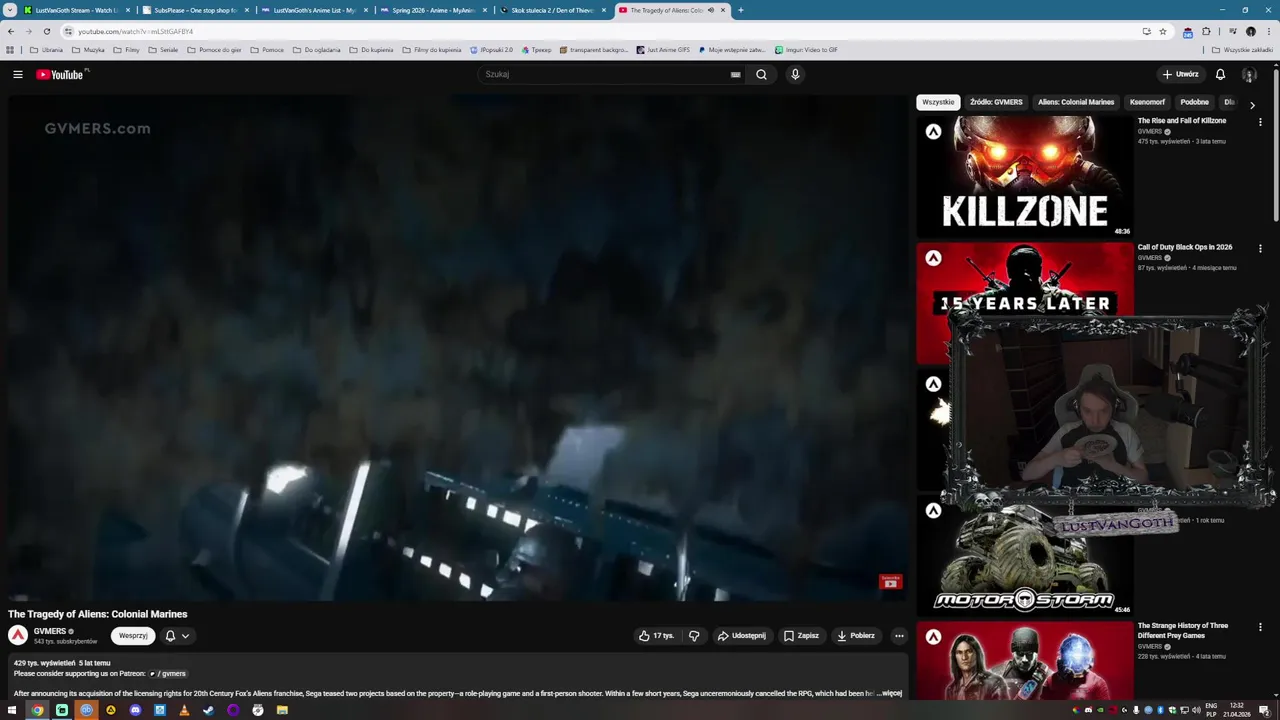
Task: Open YouTube notifications bell
Action: (x=1220, y=74)
